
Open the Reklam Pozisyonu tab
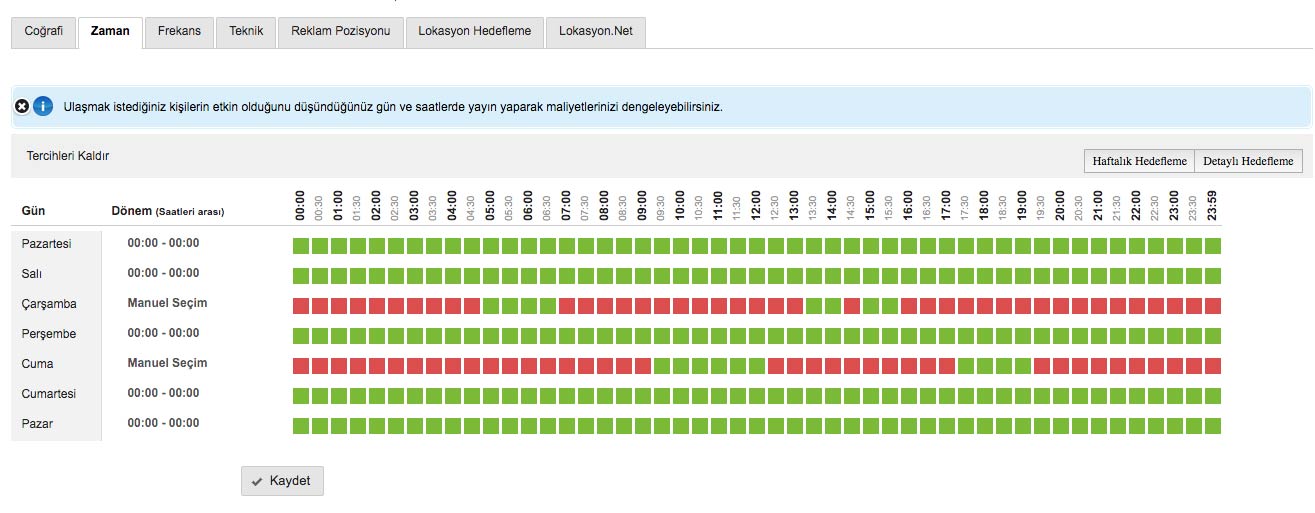[x=340, y=31]
